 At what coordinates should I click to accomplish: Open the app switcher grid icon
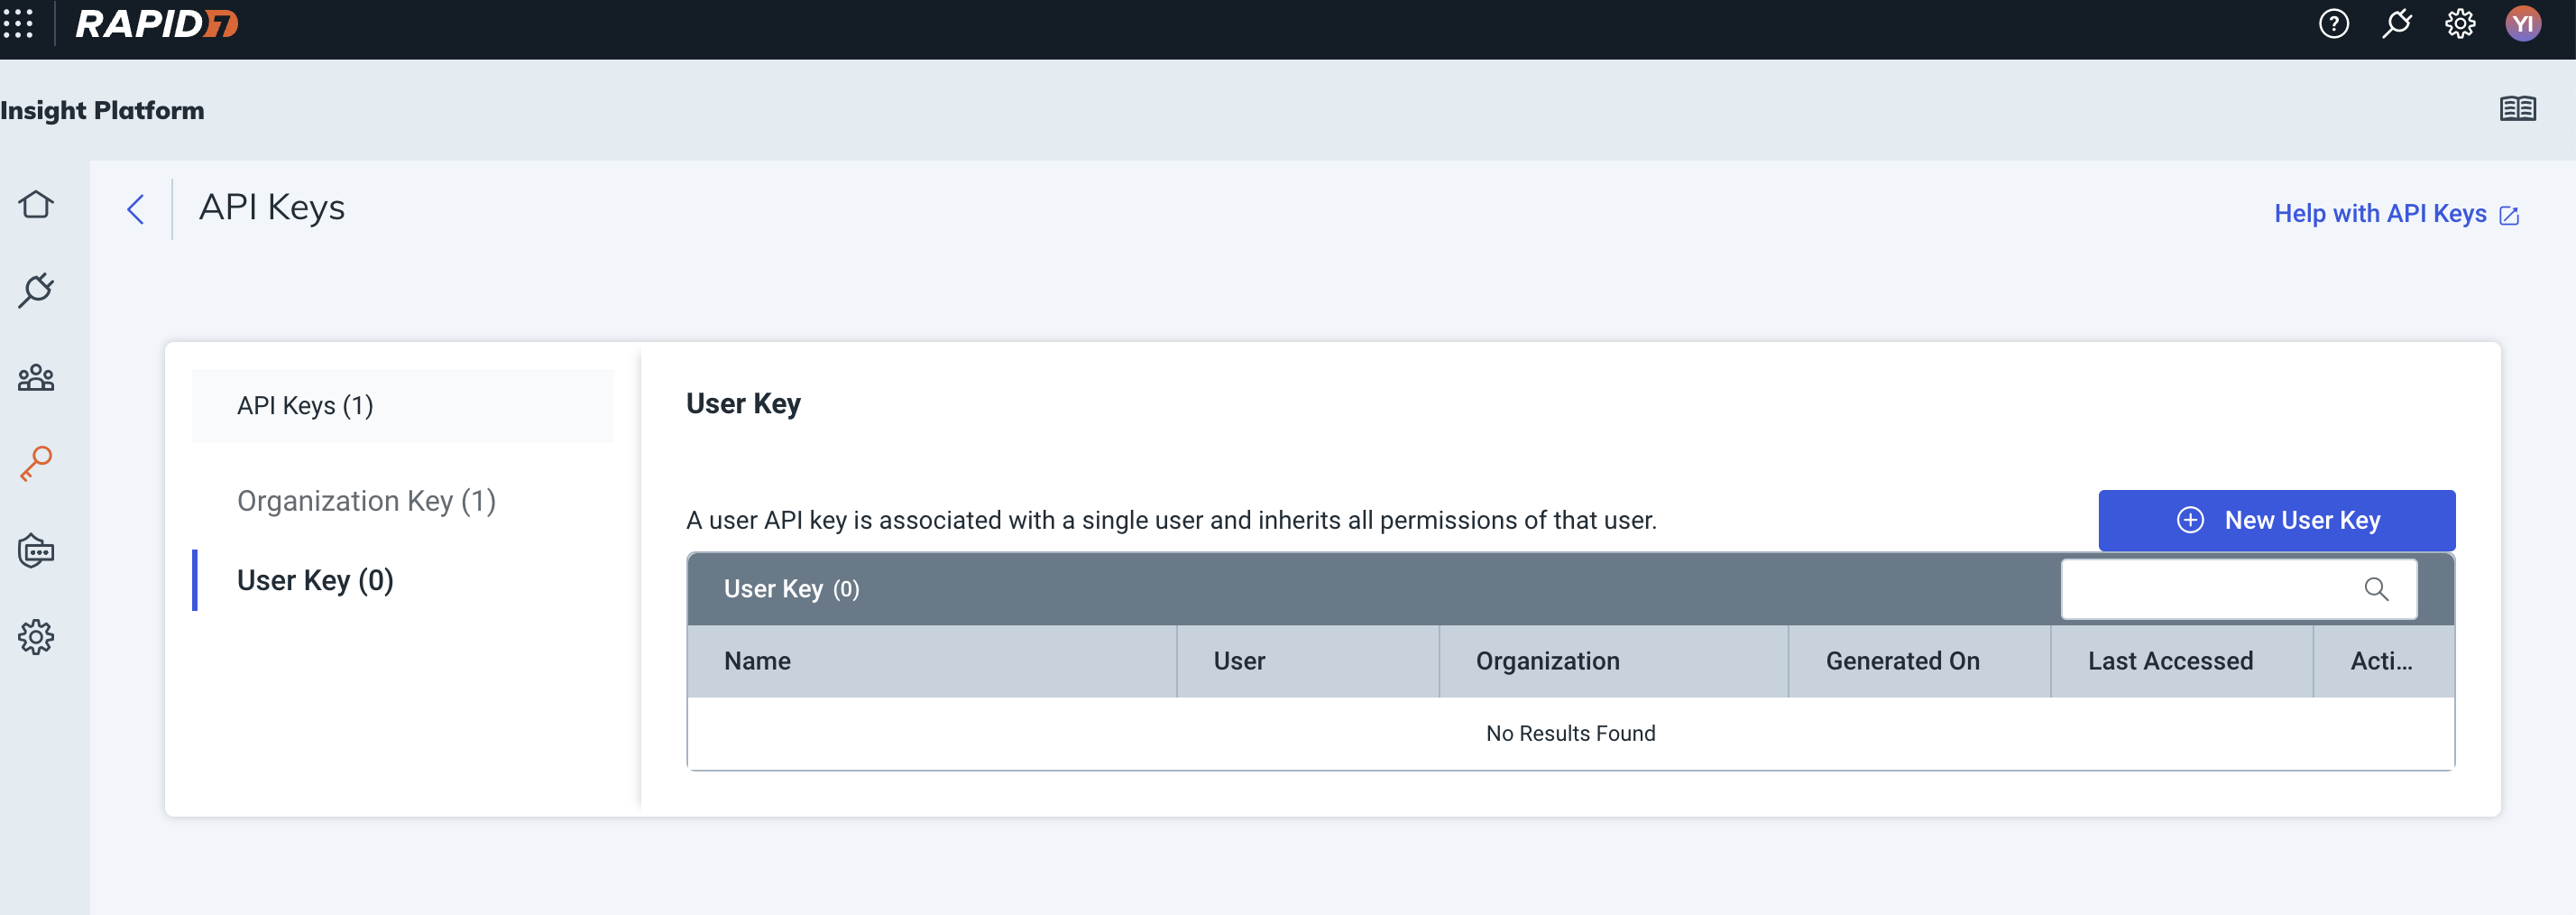(x=18, y=23)
